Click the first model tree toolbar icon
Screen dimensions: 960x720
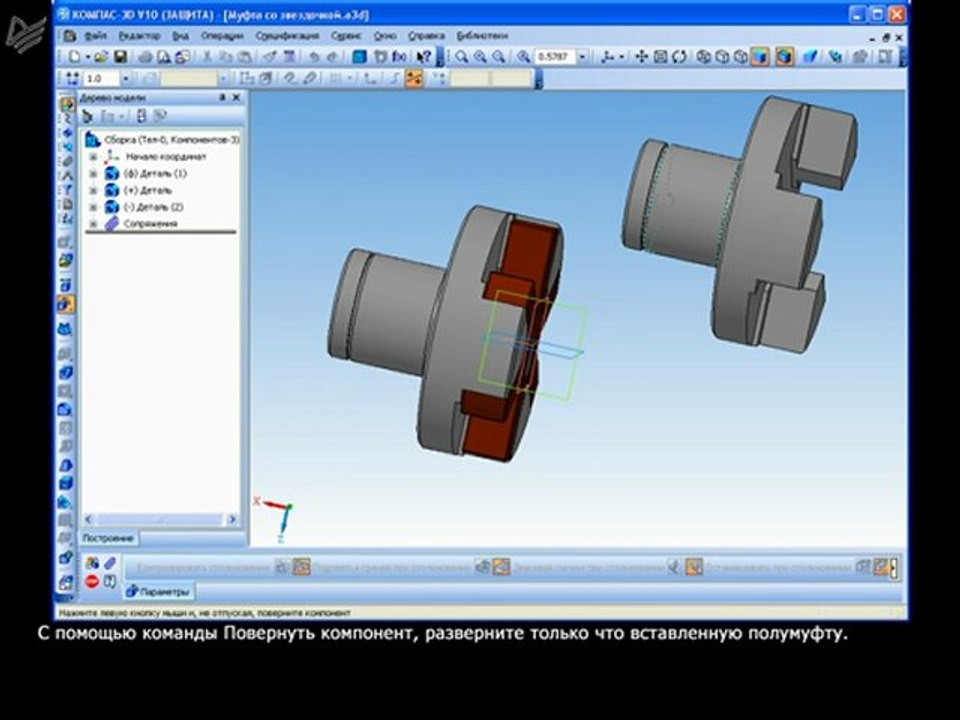click(x=88, y=116)
